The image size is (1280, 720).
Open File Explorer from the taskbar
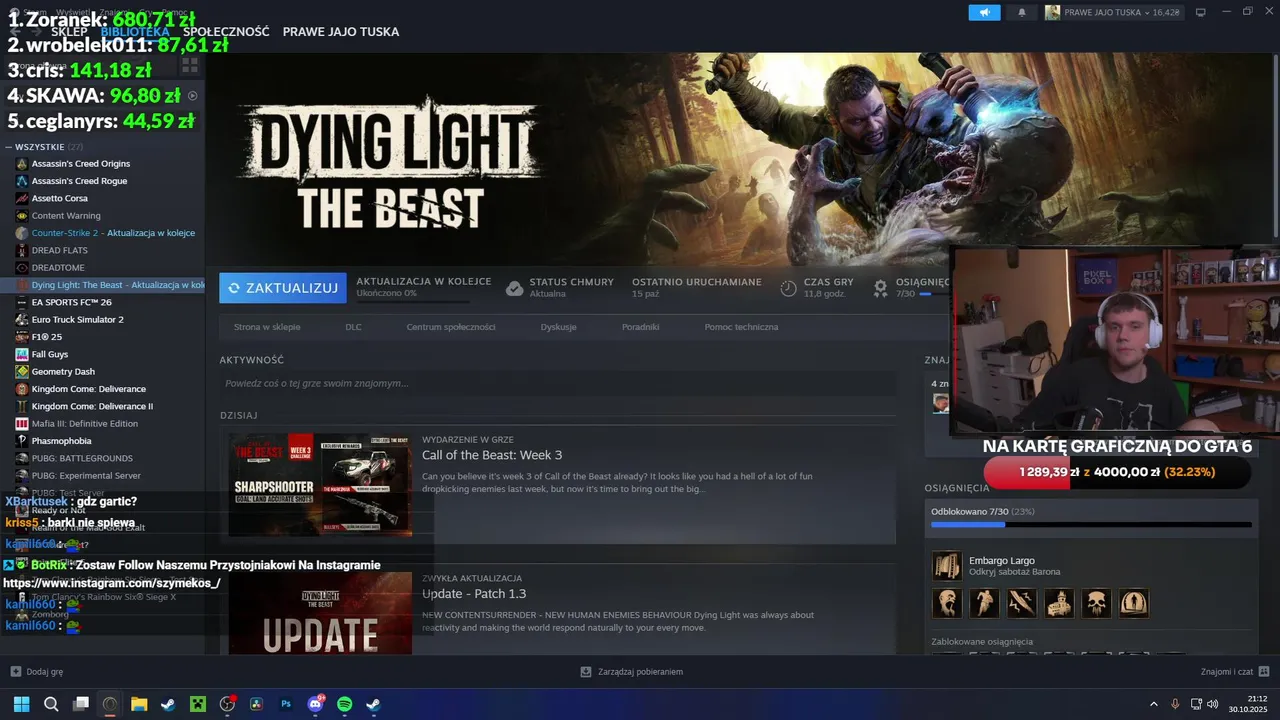pos(139,704)
